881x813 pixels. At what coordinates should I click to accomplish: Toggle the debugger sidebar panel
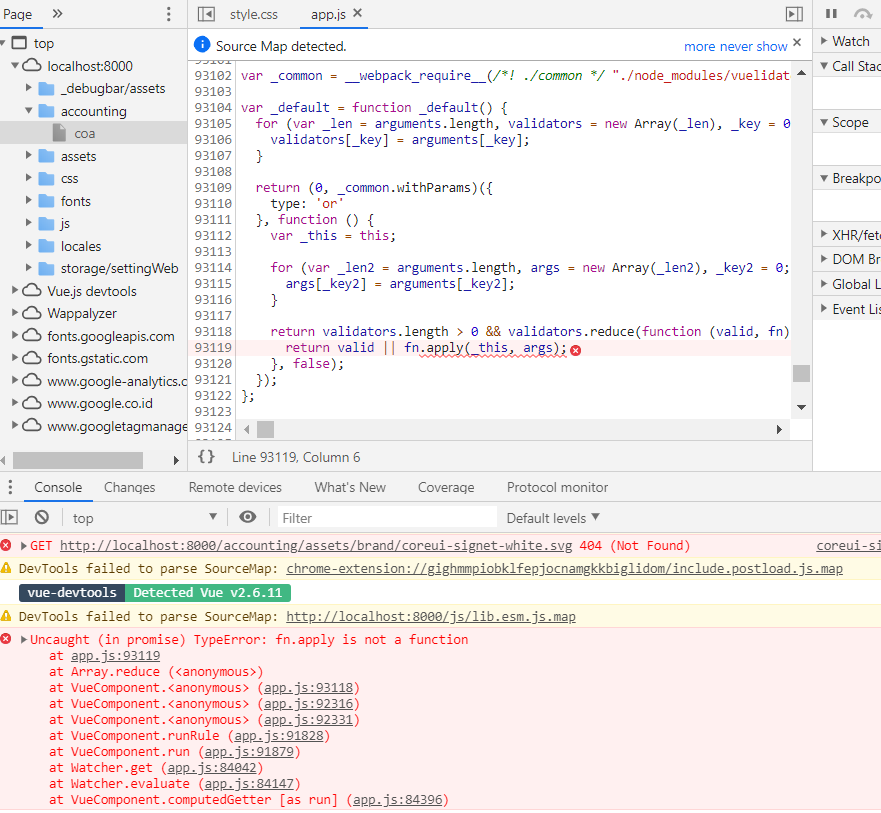tap(794, 14)
